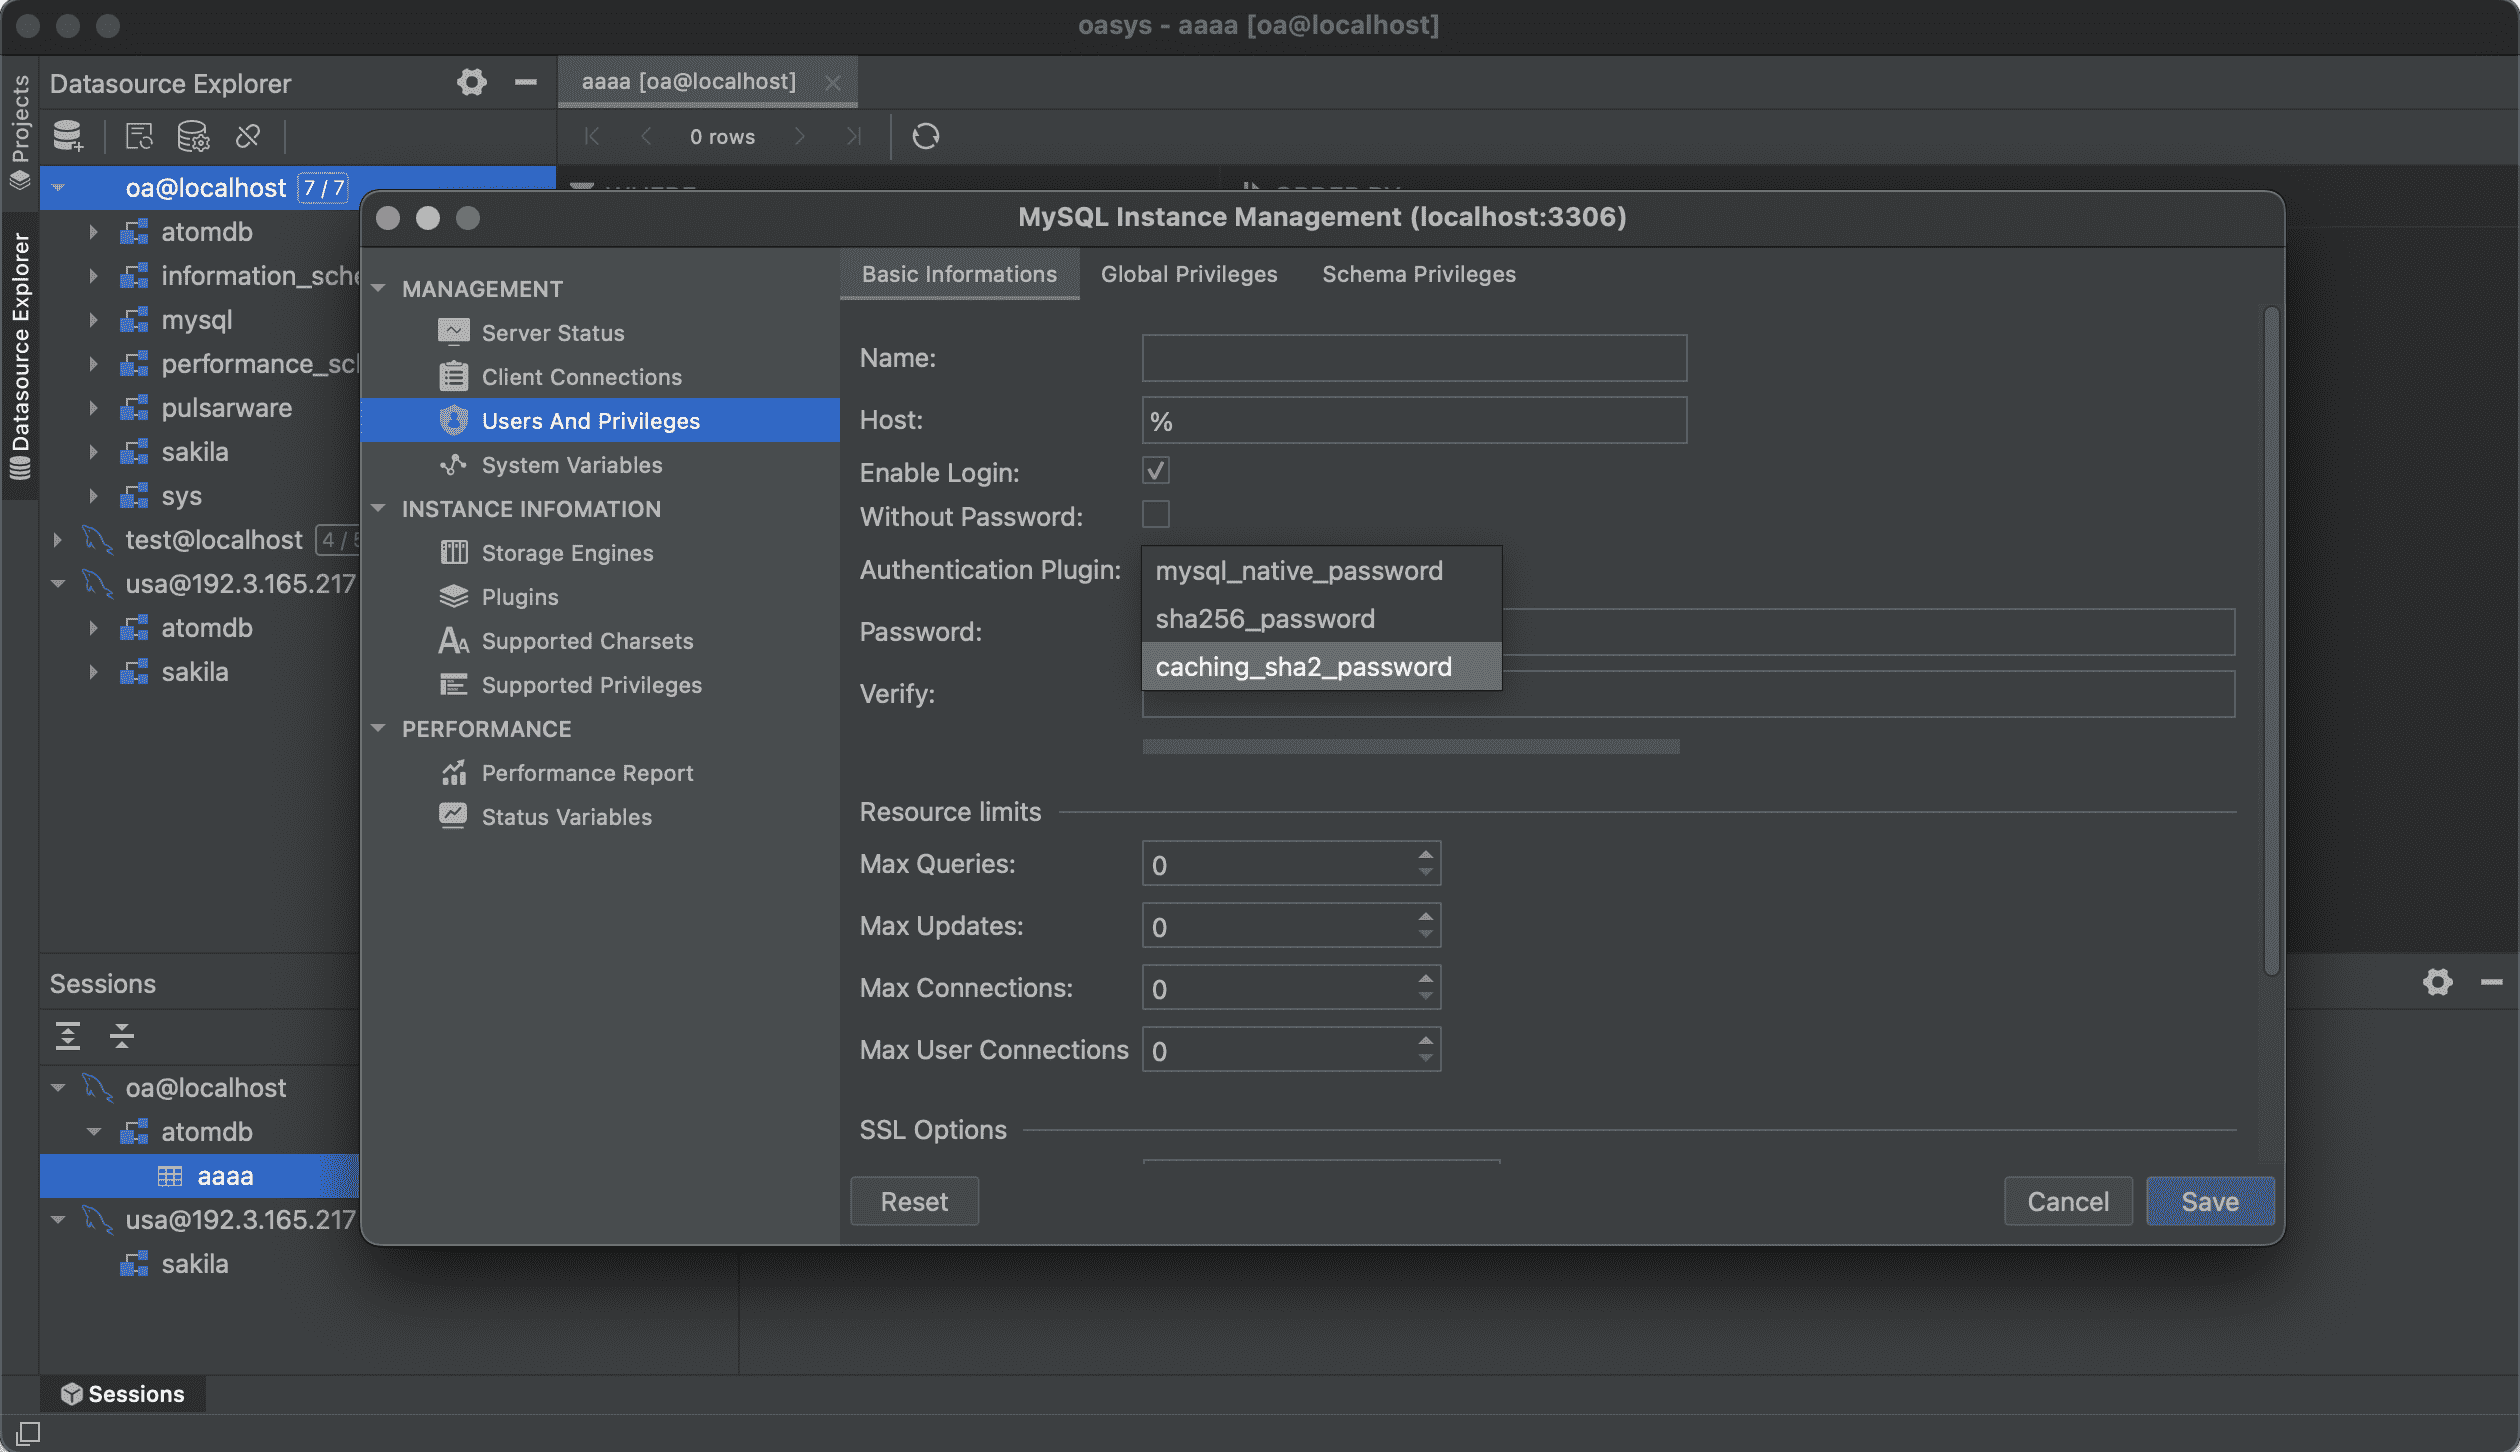Go to the last page of rows
This screenshot has height=1452, width=2520.
coord(853,136)
